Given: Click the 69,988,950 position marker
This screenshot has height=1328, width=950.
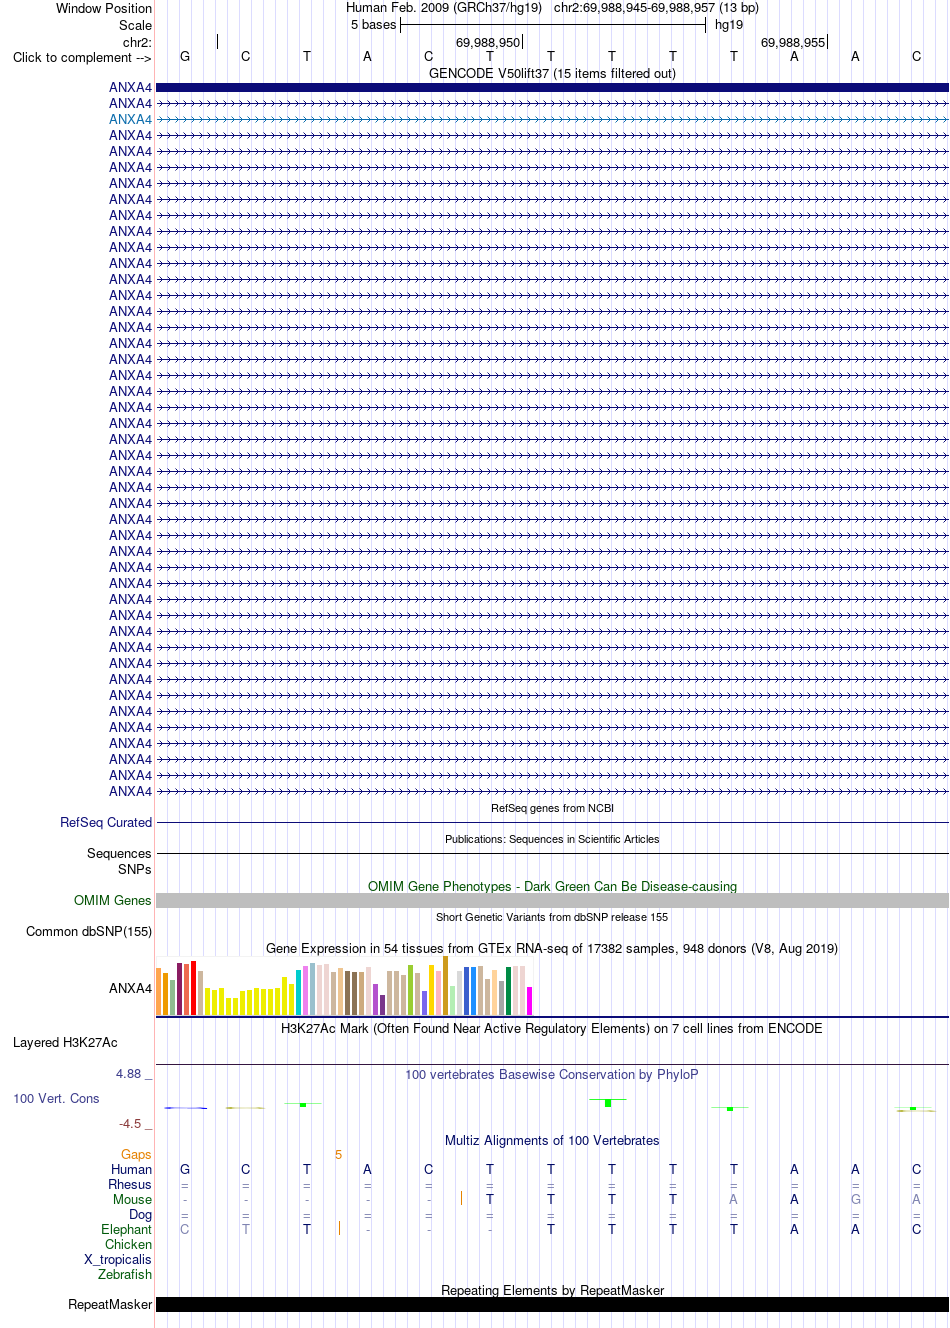Looking at the screenshot, I should tap(488, 42).
